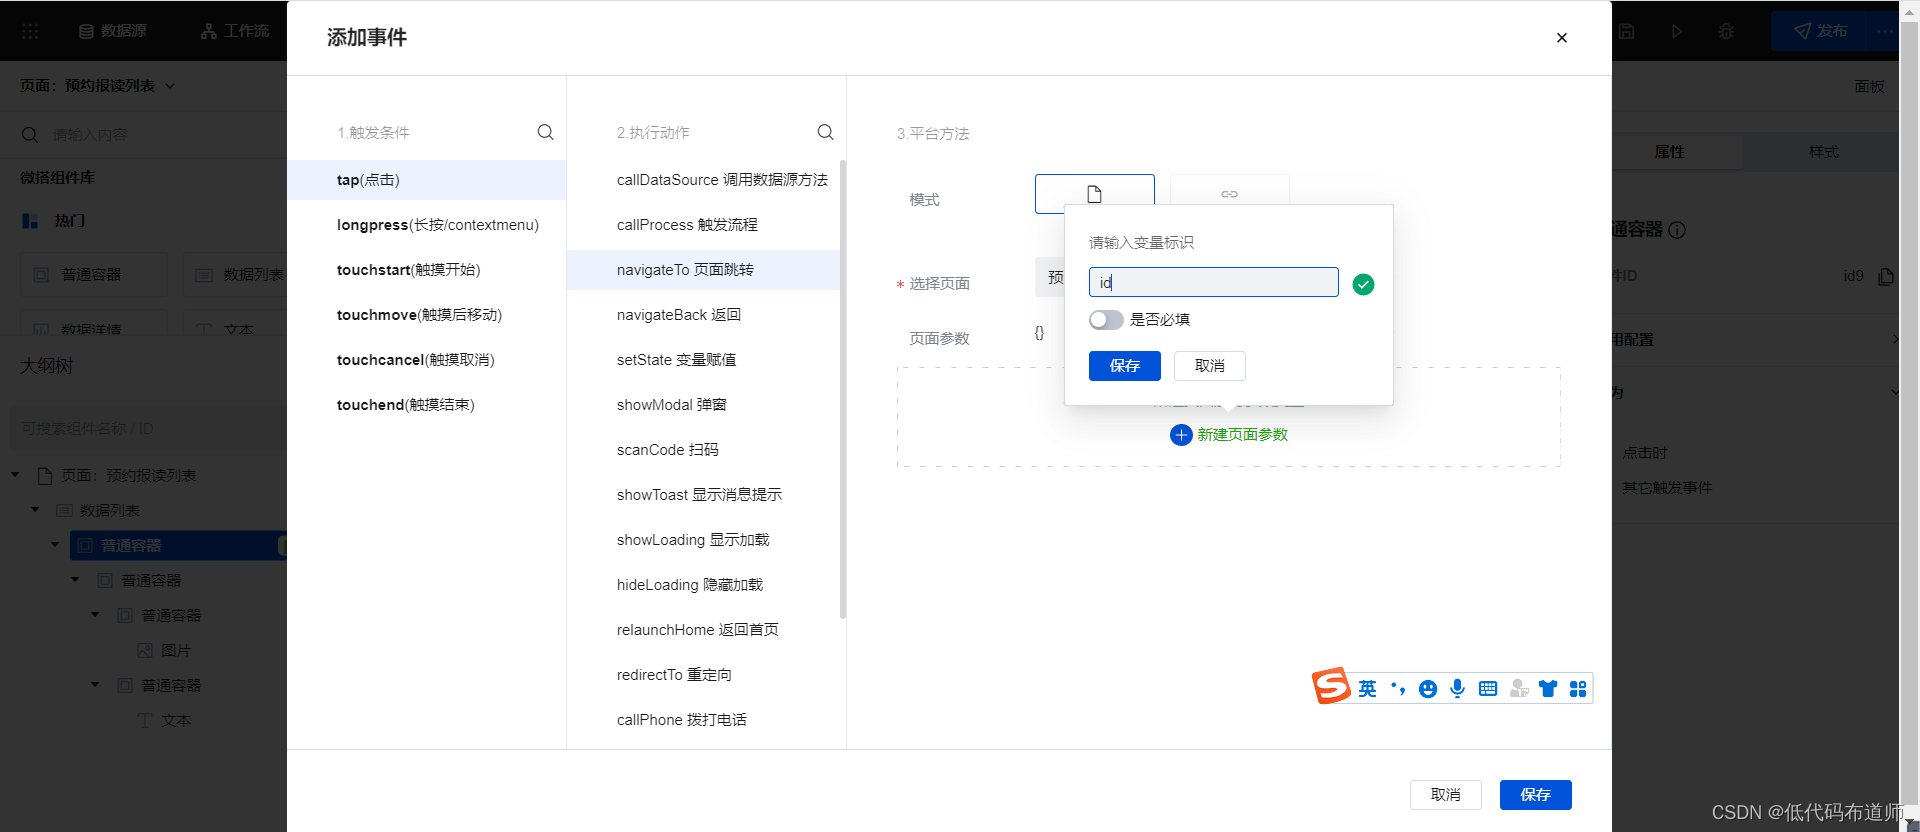Switch Sogou input language 英
The width and height of the screenshot is (1920, 832).
pos(1367,689)
